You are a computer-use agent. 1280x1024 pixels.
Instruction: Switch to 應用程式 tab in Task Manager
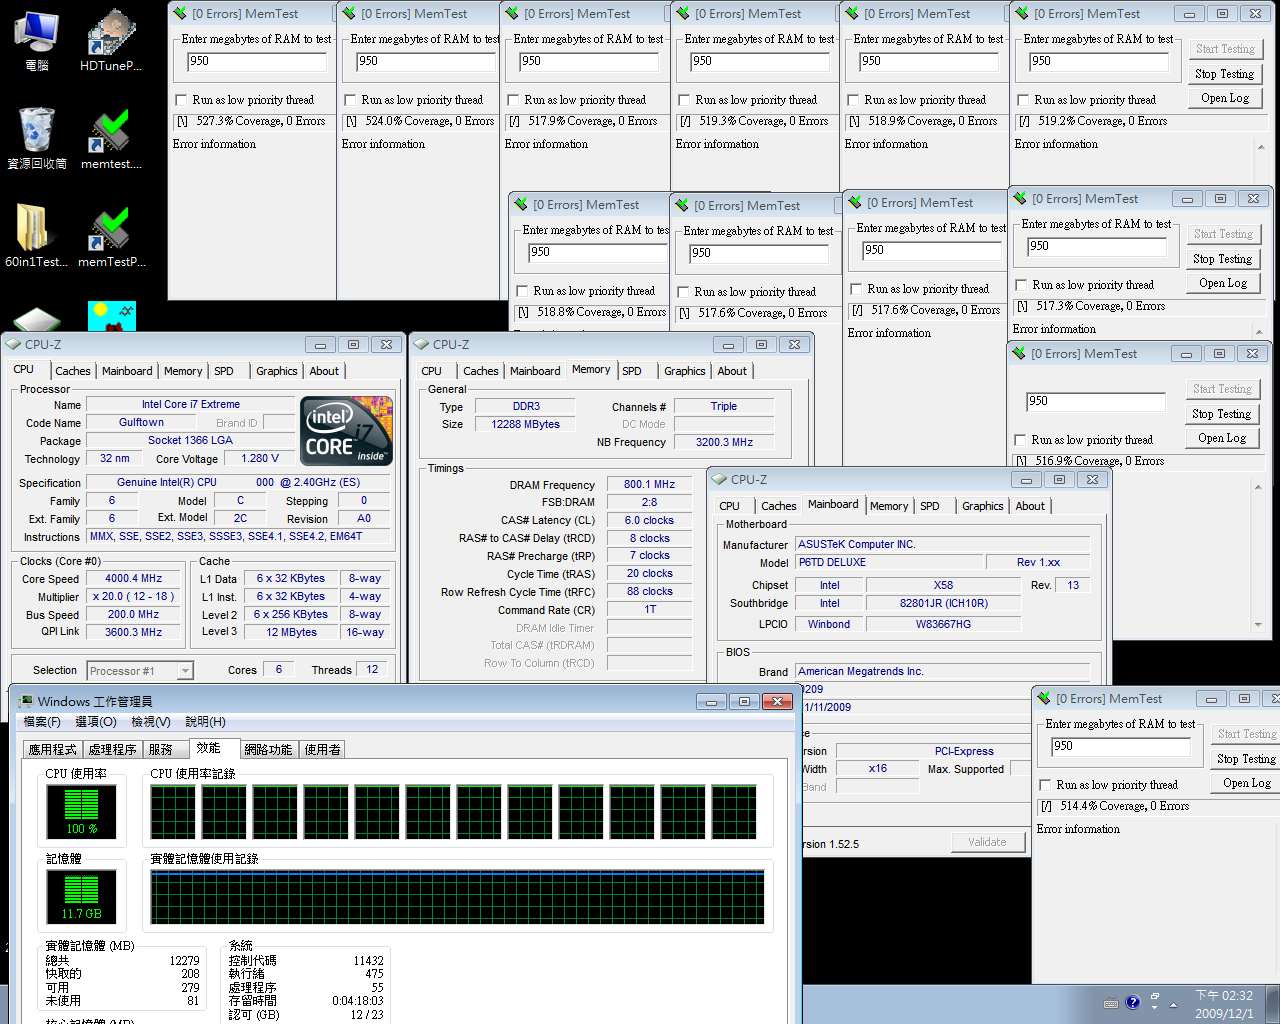53,749
